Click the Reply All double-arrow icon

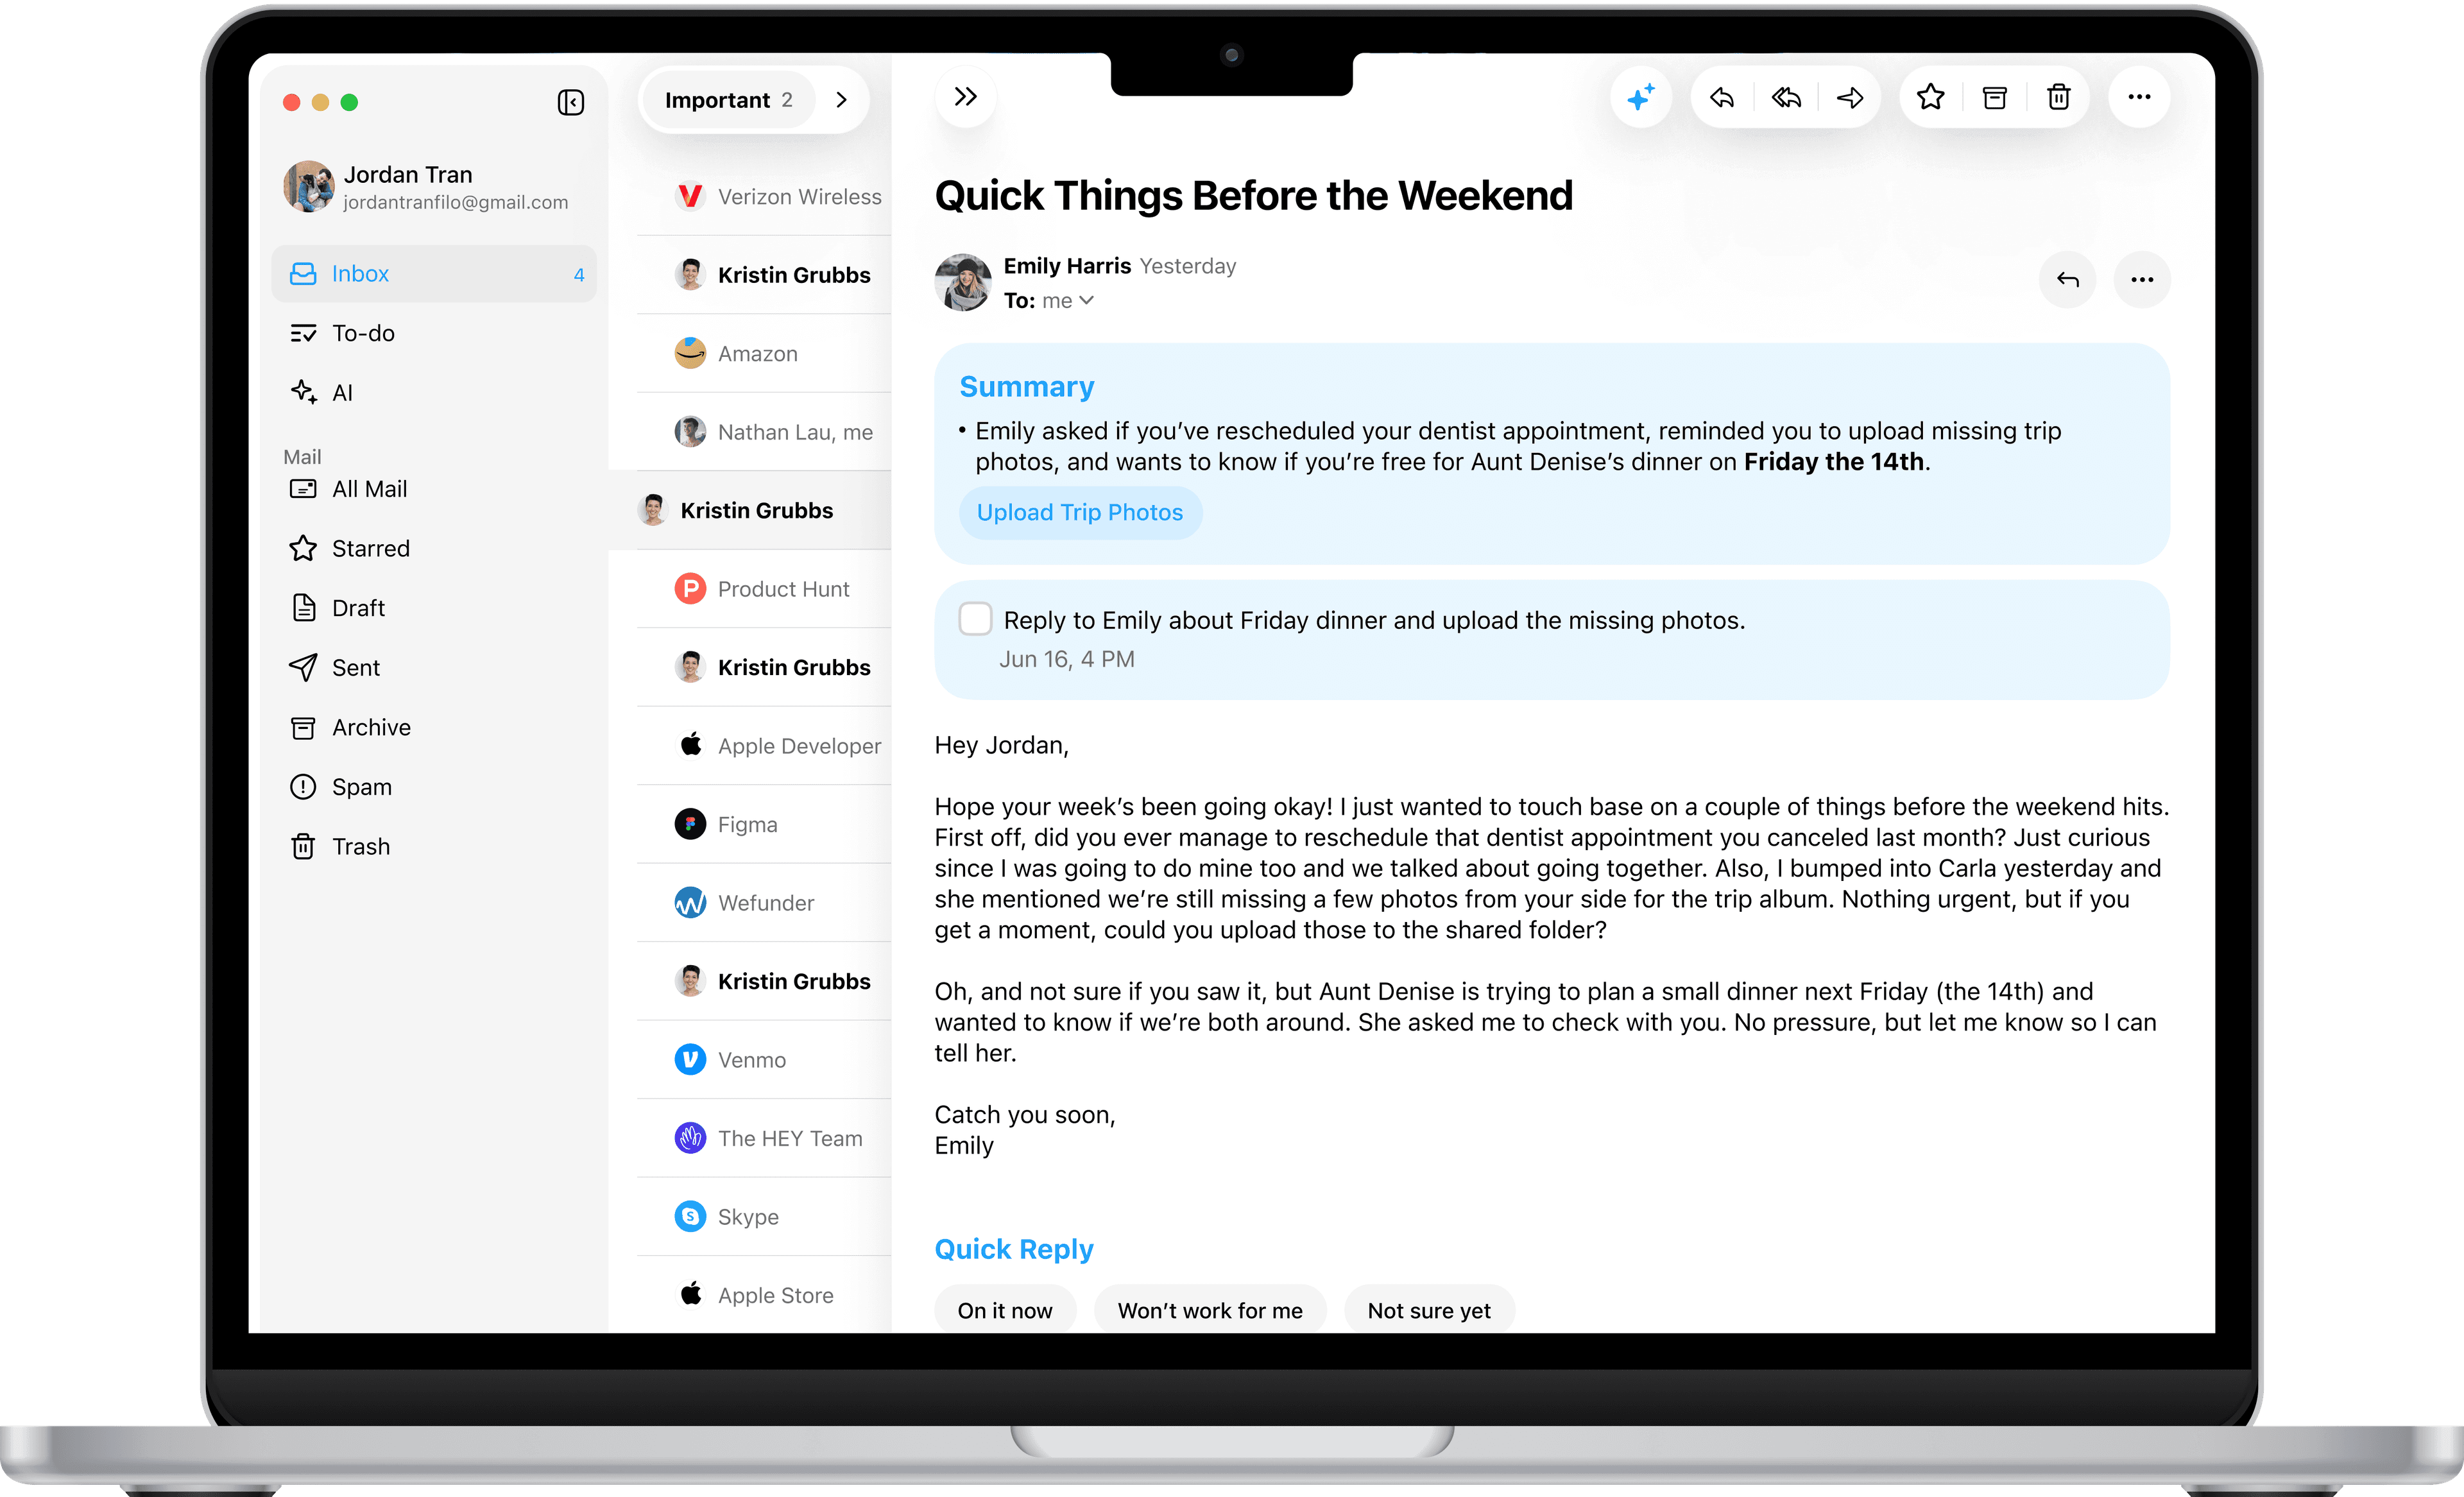pyautogui.click(x=1786, y=98)
